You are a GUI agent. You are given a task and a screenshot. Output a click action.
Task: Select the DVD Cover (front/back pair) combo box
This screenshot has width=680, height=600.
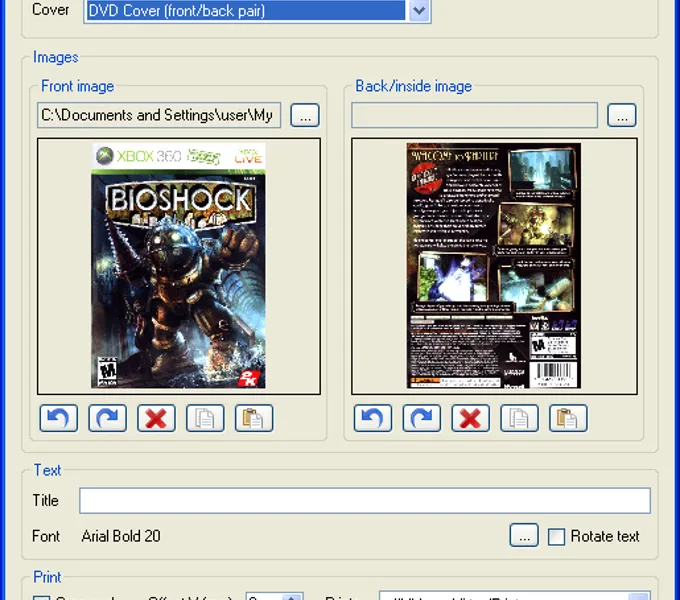coord(257,10)
